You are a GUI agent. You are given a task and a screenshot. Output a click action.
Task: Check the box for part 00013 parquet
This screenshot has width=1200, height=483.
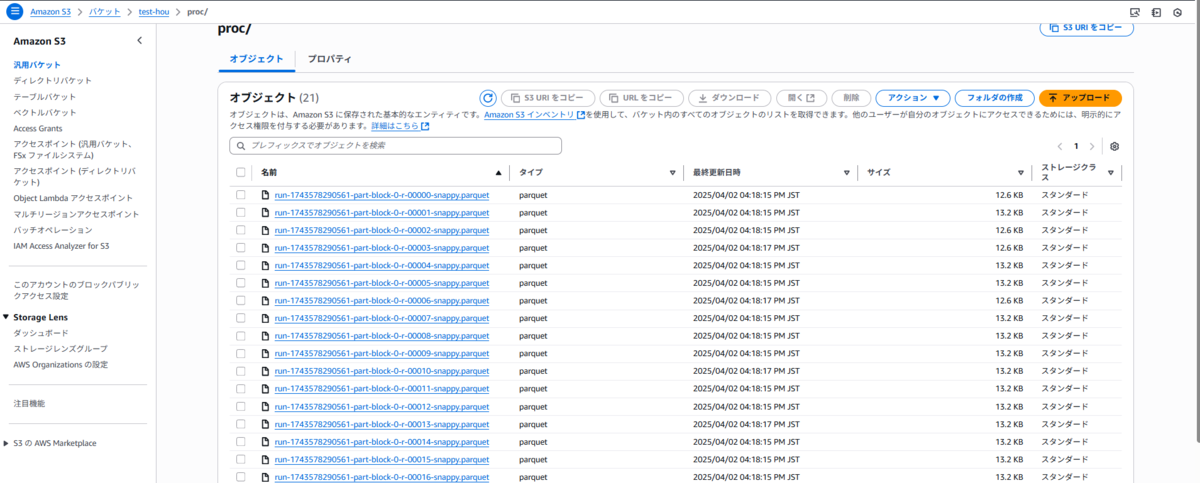[x=240, y=424]
